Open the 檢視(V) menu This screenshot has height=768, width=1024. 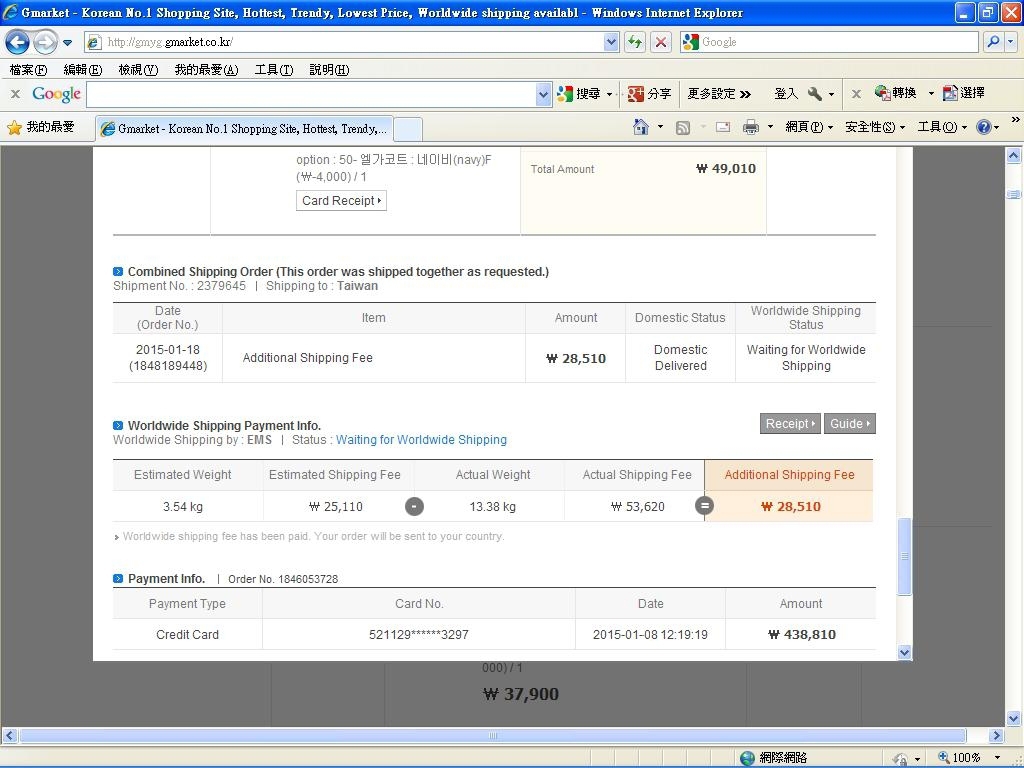(x=138, y=70)
